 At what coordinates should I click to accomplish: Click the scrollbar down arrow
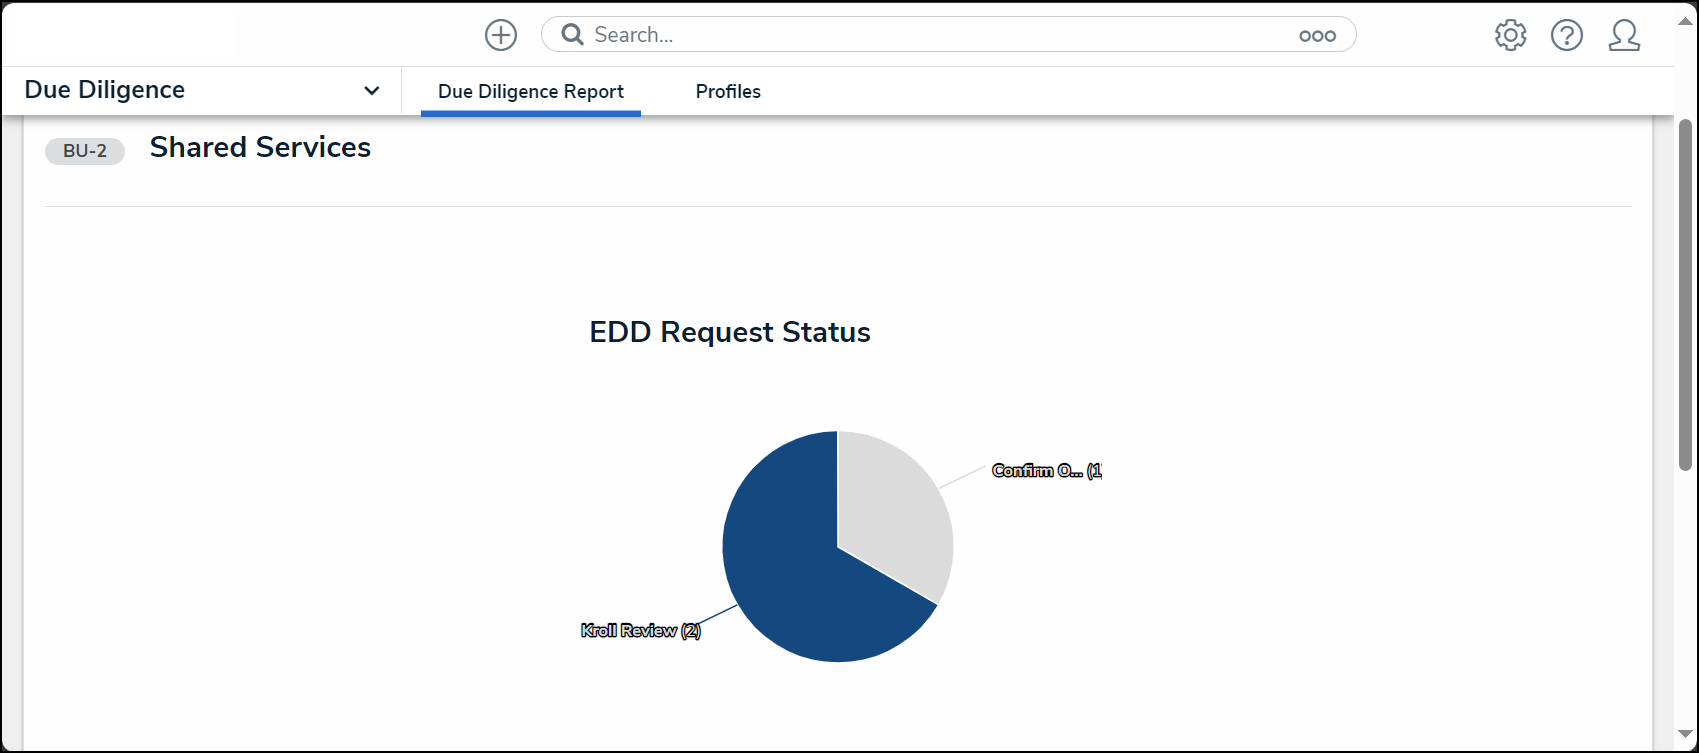[x=1685, y=734]
